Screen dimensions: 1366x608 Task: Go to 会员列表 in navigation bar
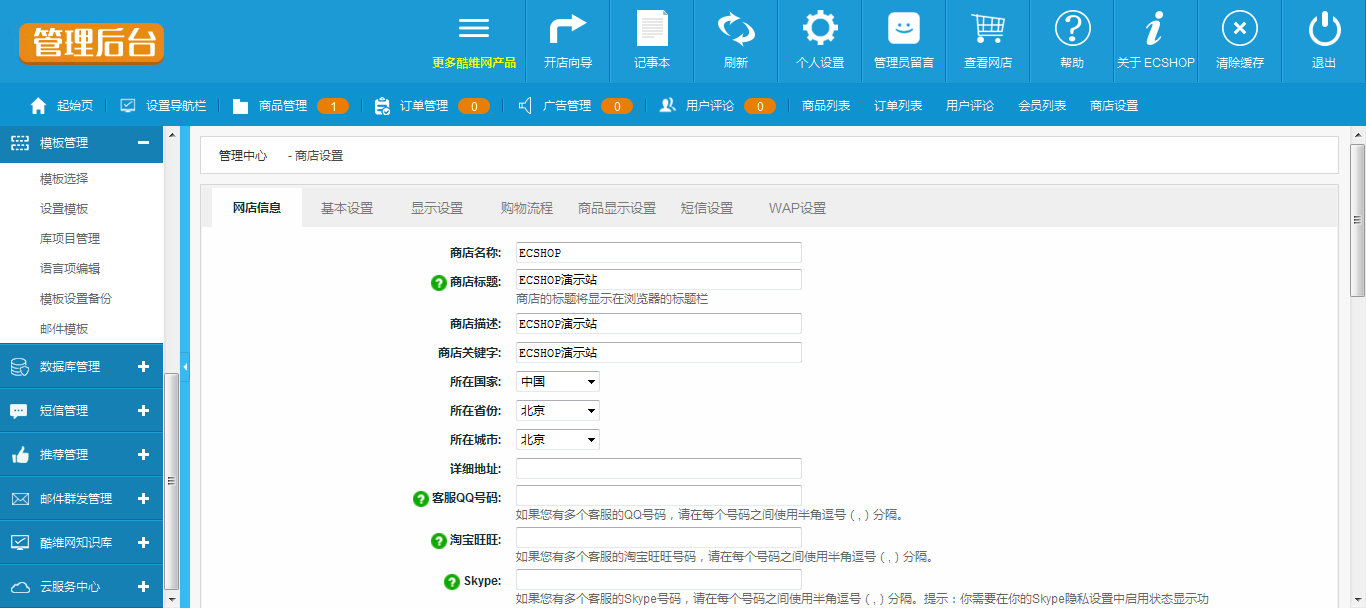point(1042,105)
